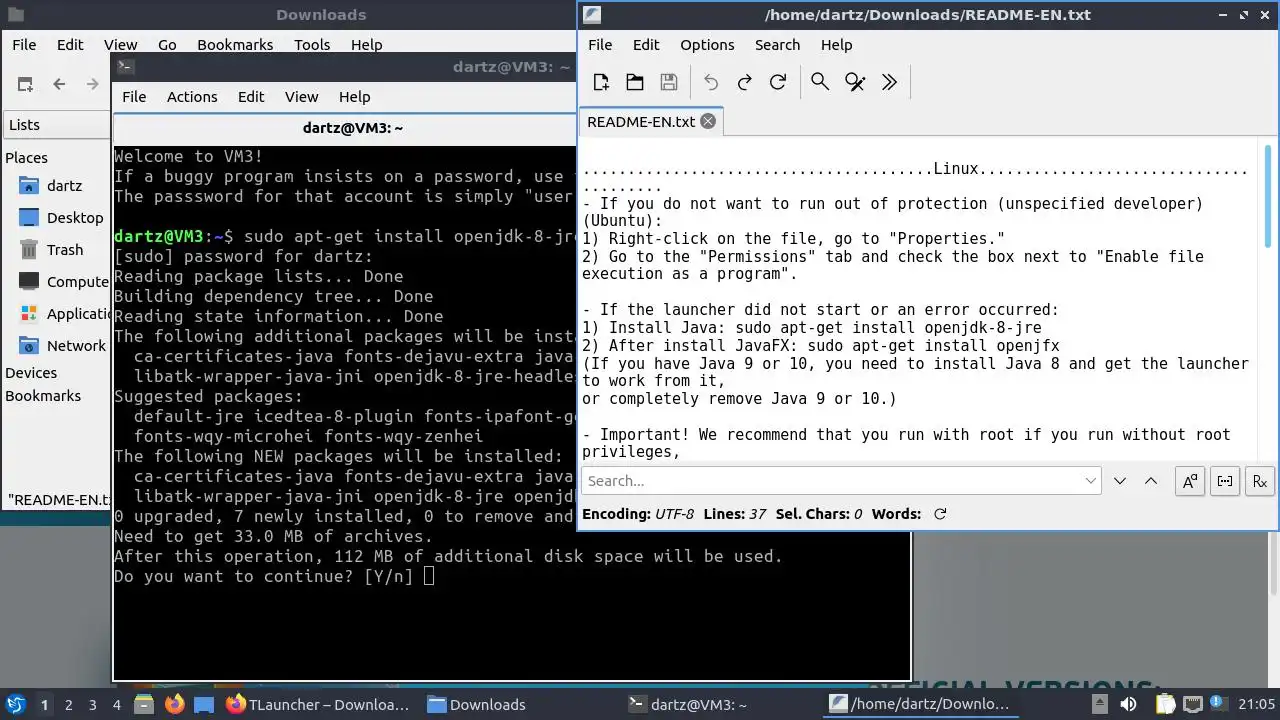Open the Search menu in the text editor
The width and height of the screenshot is (1280, 720).
coord(777,45)
